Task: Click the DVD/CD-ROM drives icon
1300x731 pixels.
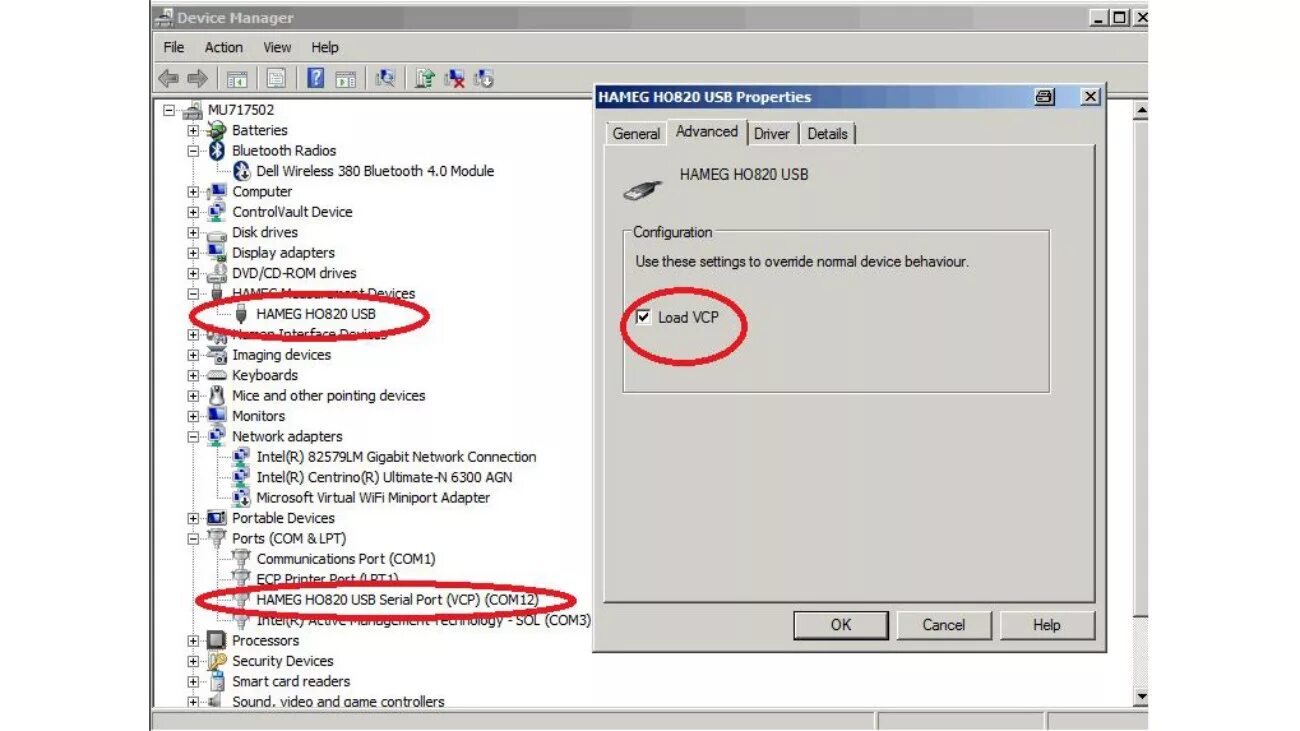Action: [216, 273]
